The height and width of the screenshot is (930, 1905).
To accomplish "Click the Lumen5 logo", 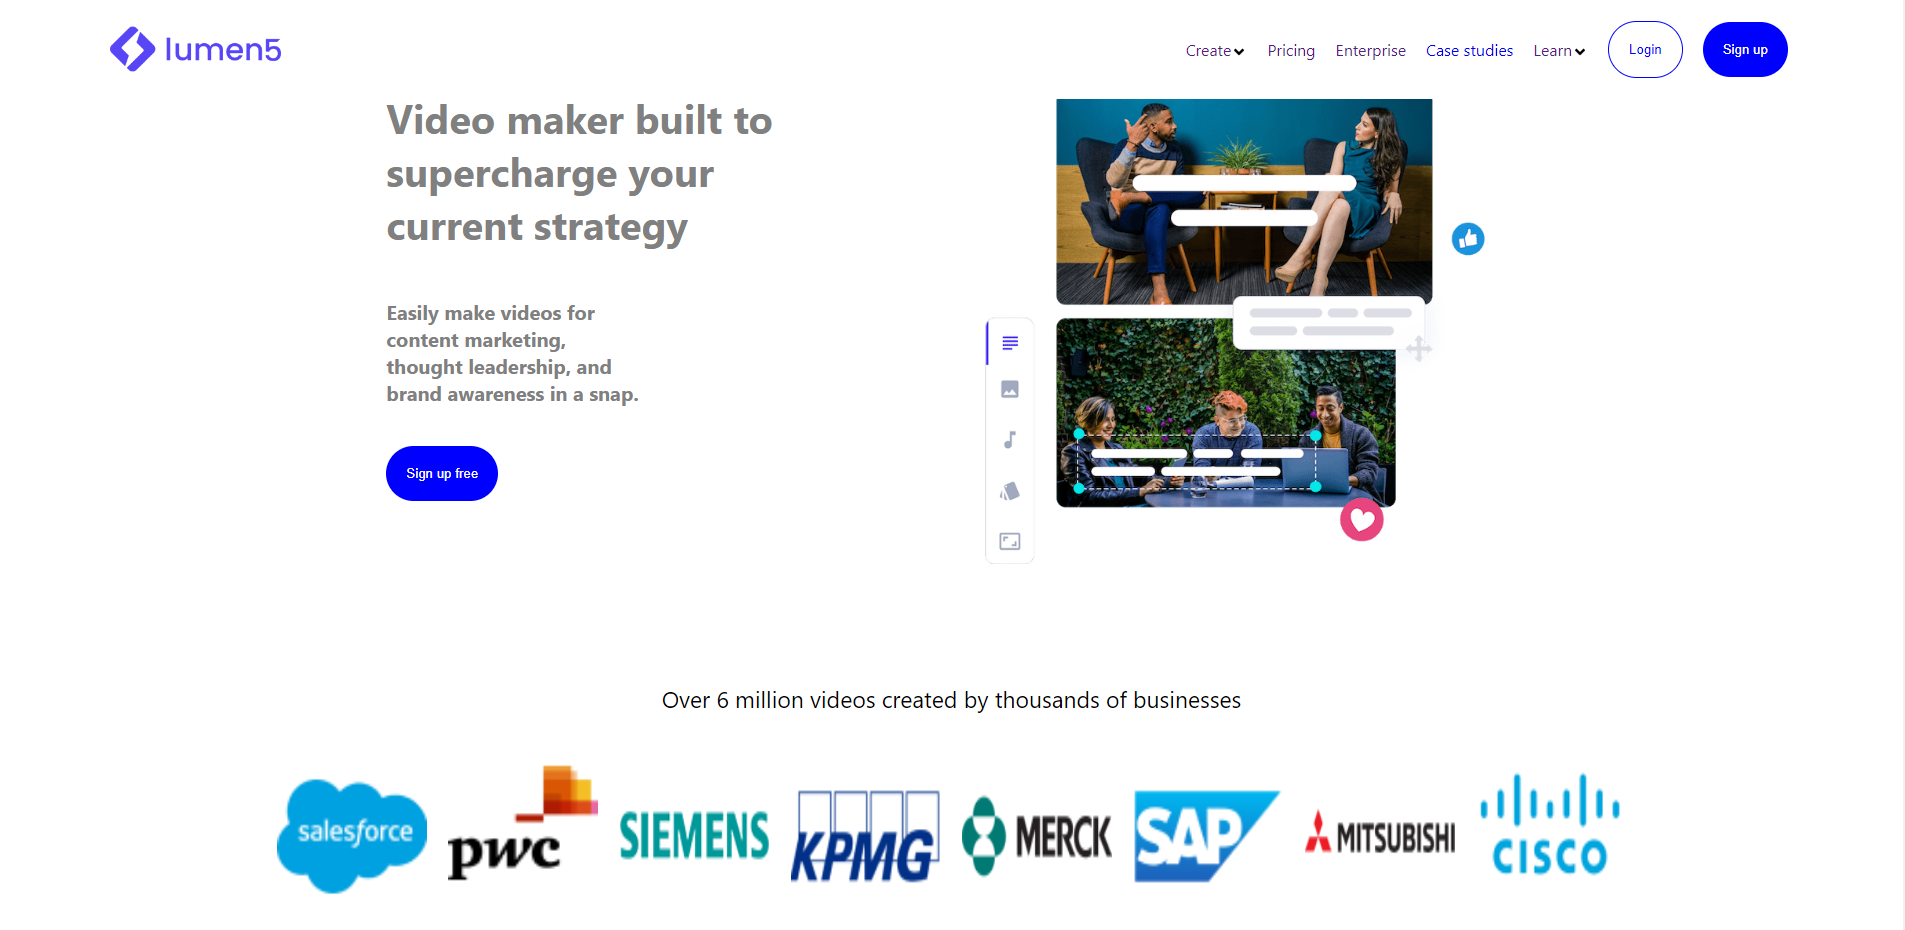I will coord(196,49).
